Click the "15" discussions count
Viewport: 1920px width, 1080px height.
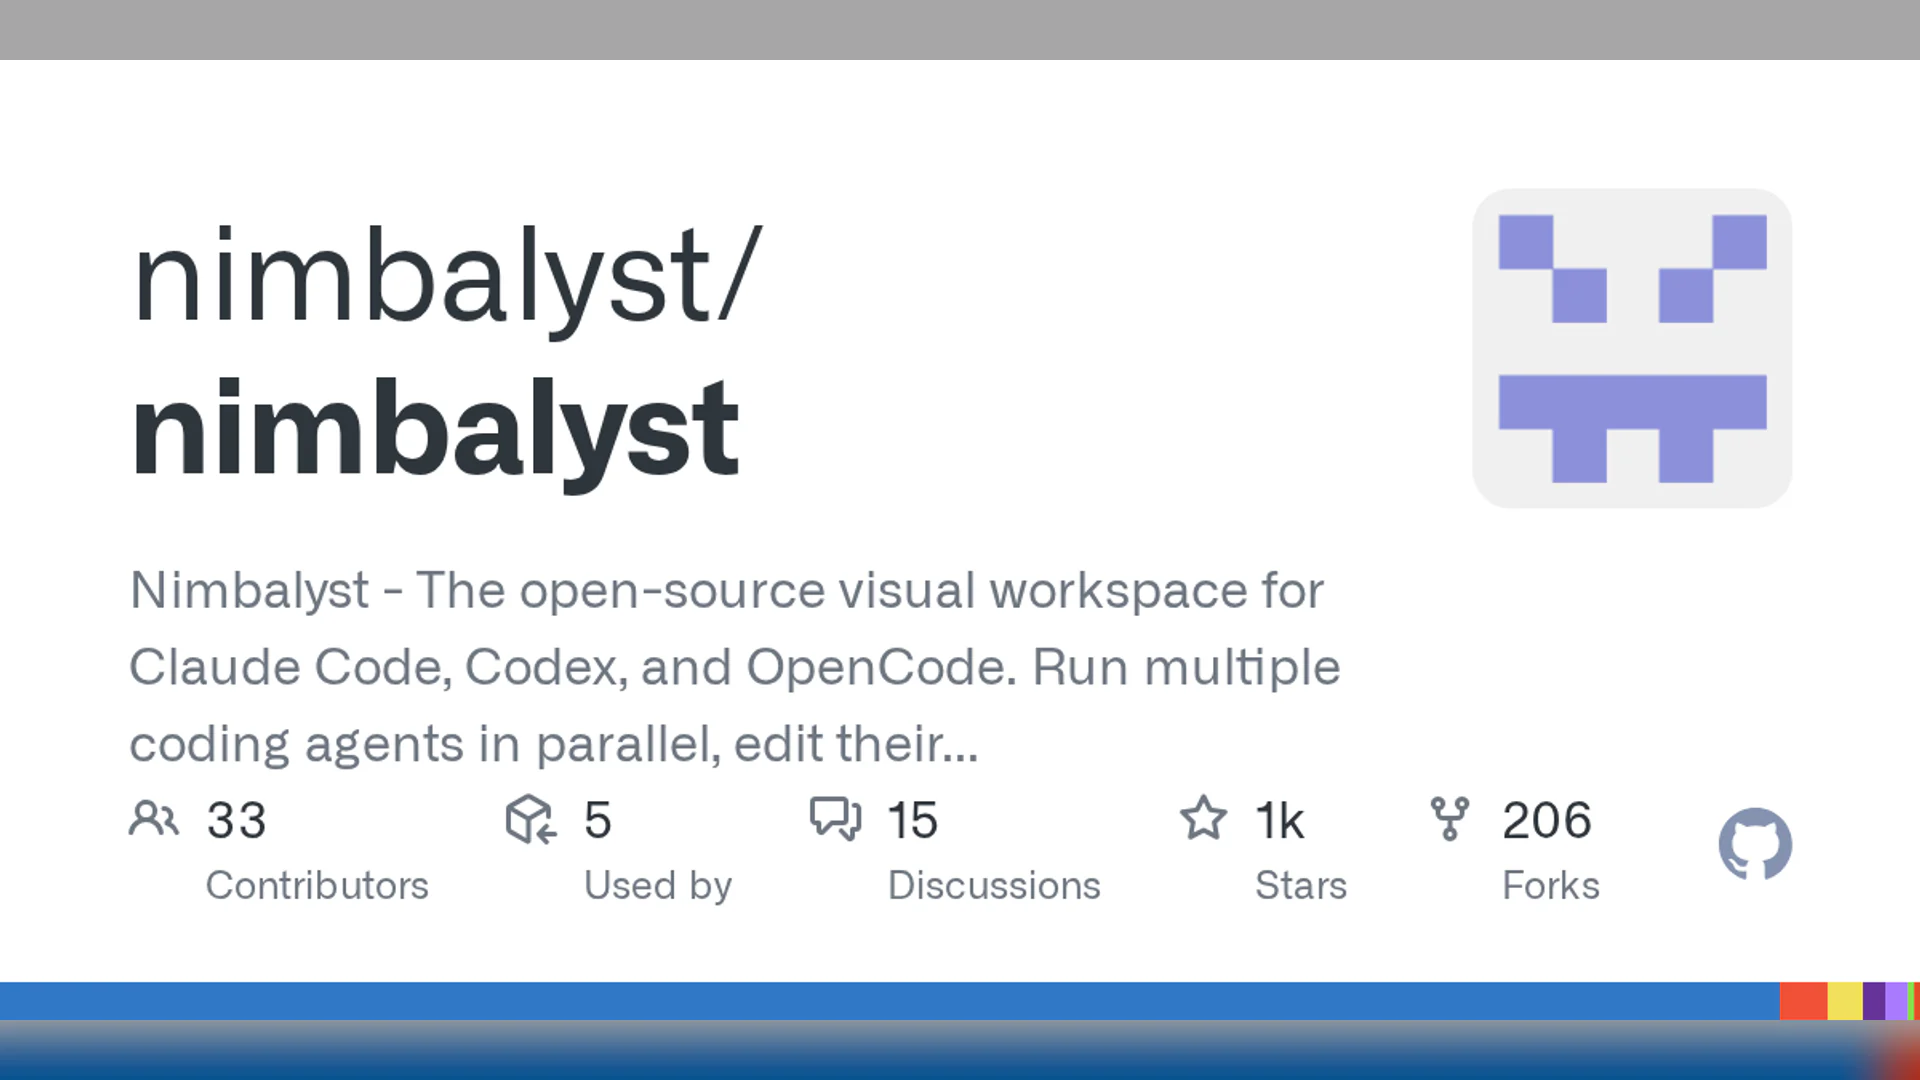pos(913,820)
